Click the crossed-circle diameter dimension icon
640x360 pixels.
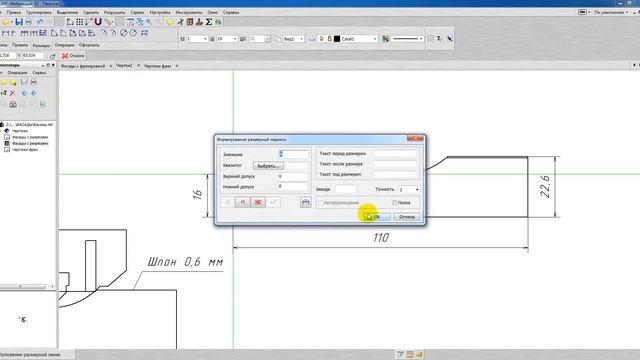click(124, 33)
